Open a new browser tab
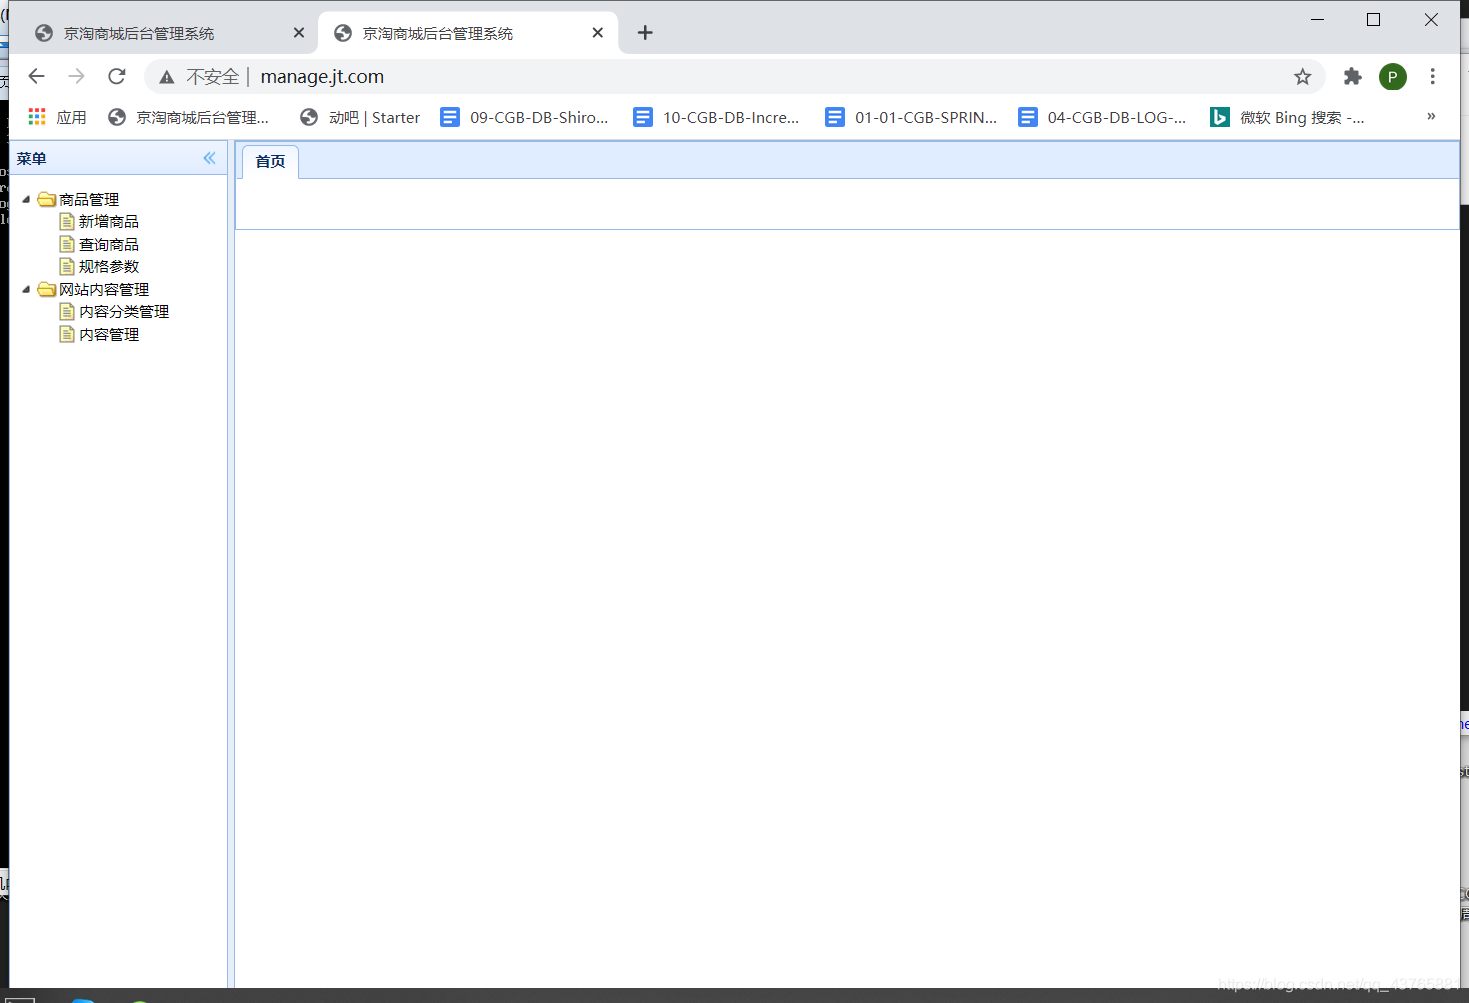Image resolution: width=1469 pixels, height=1003 pixels. click(645, 33)
